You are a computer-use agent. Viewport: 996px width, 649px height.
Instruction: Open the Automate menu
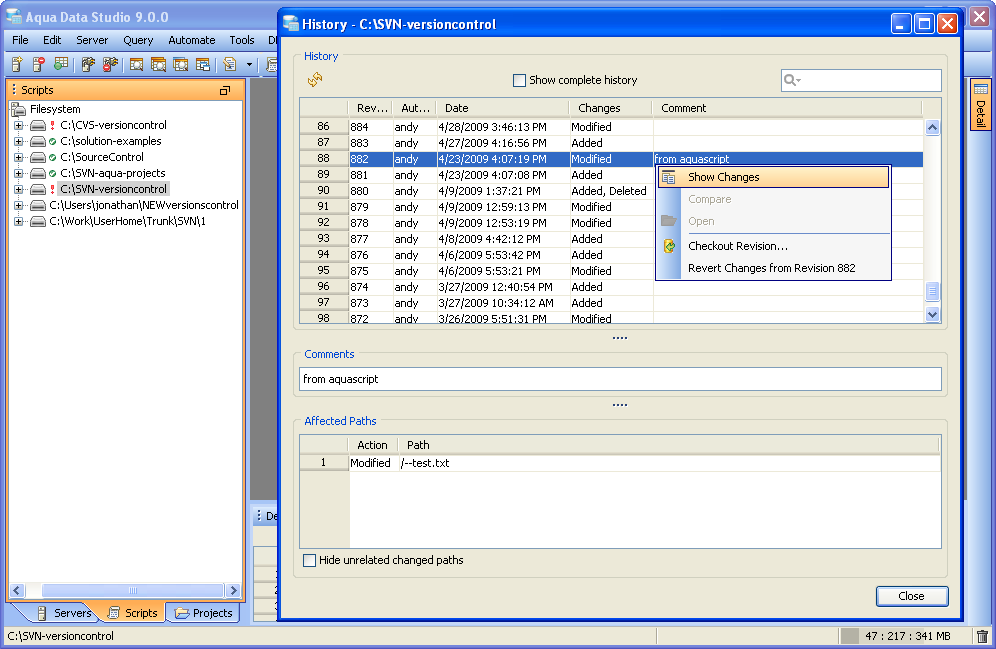192,40
